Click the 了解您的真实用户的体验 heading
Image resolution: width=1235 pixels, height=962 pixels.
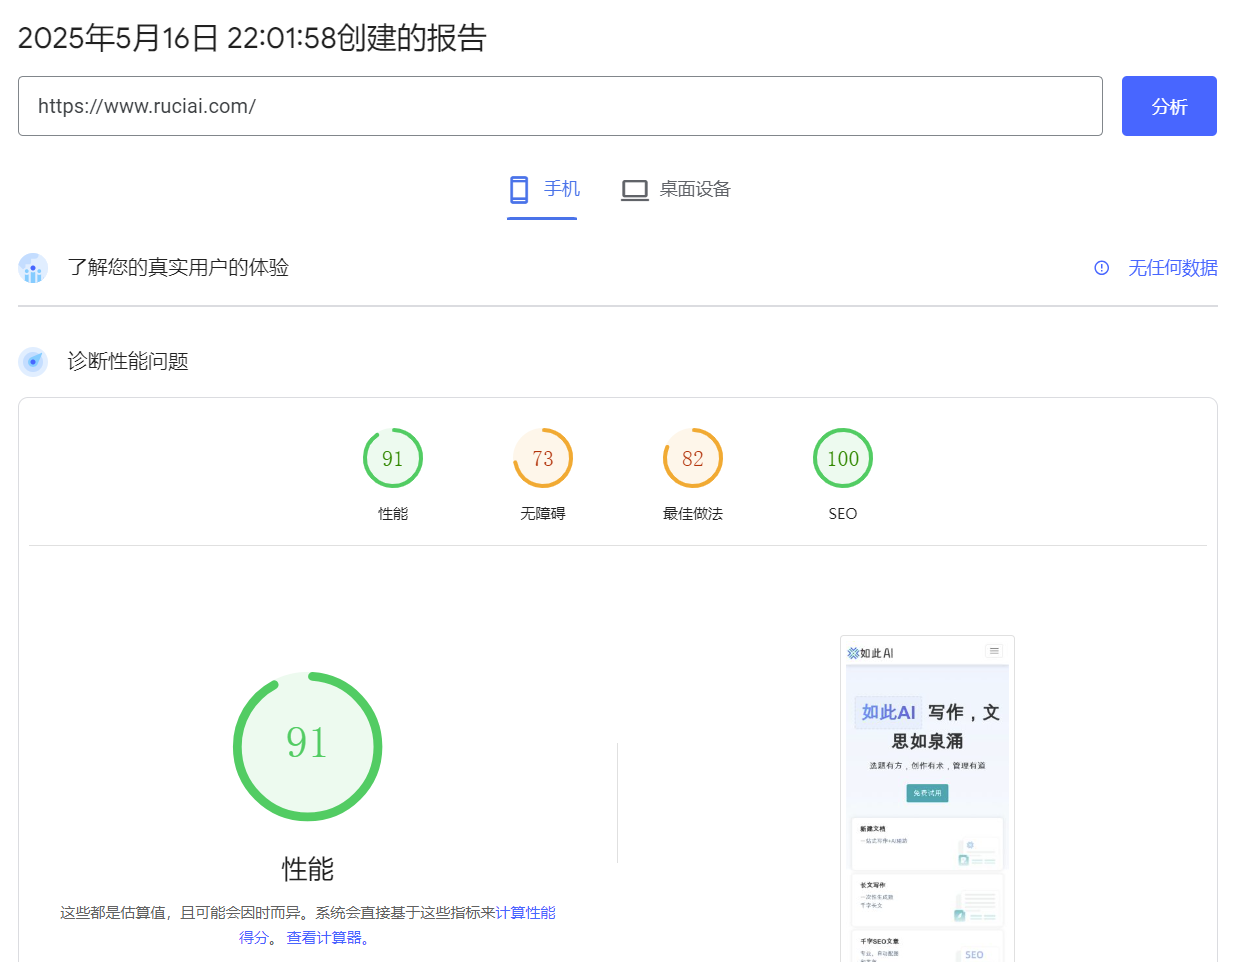pyautogui.click(x=178, y=268)
